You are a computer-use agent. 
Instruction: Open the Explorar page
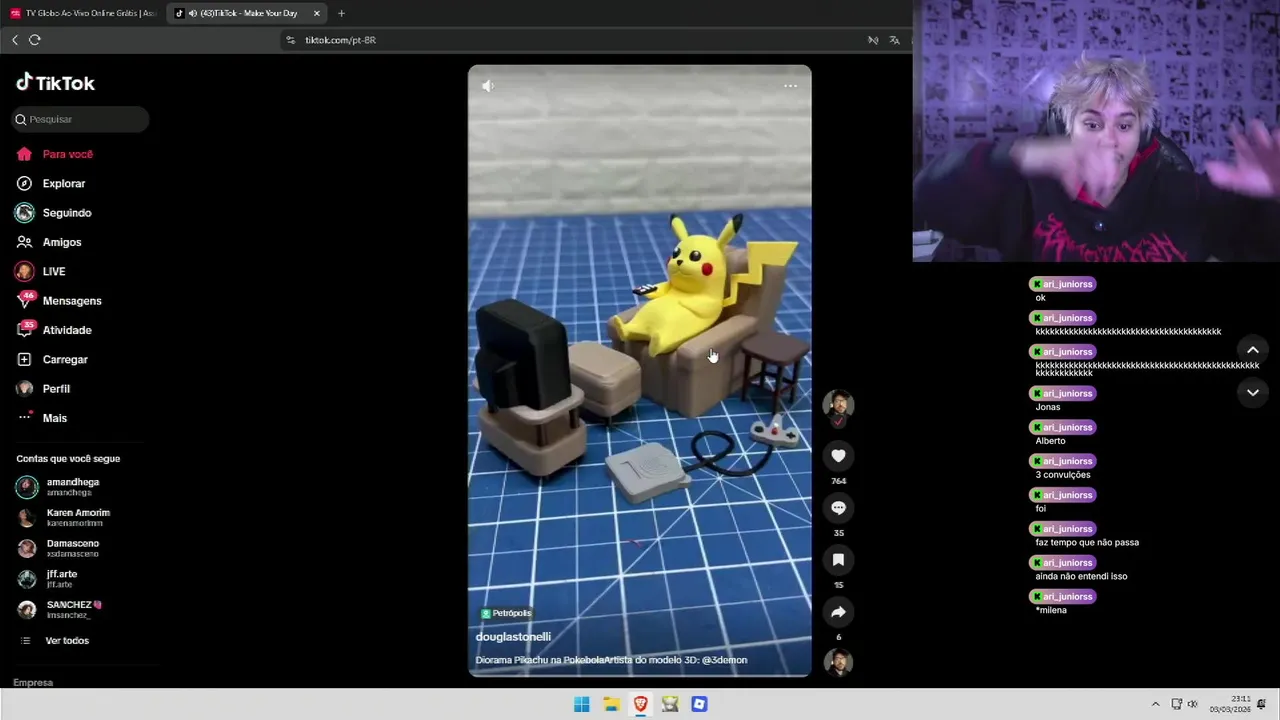point(64,184)
